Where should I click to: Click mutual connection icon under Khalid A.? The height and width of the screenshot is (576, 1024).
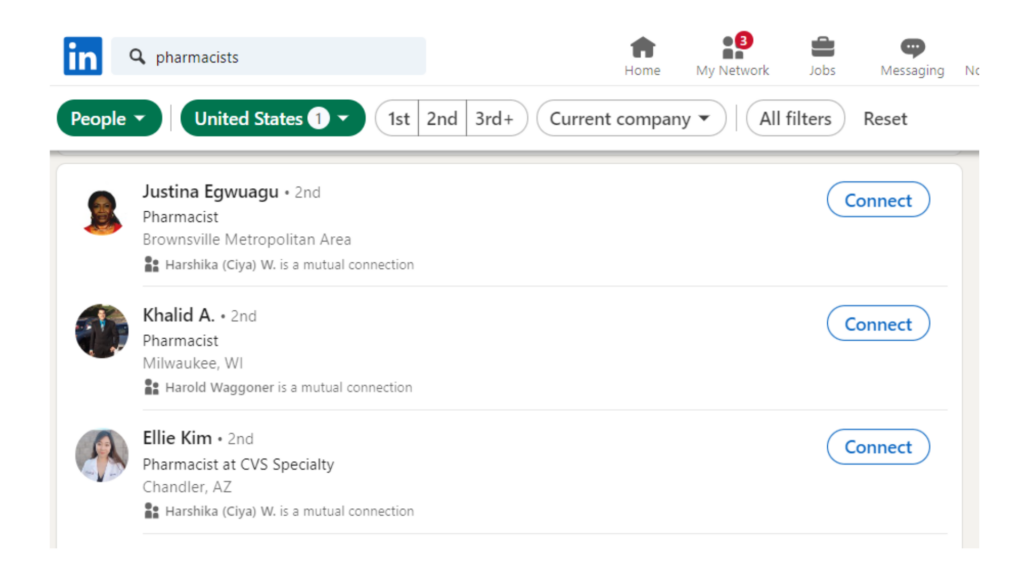(x=152, y=387)
